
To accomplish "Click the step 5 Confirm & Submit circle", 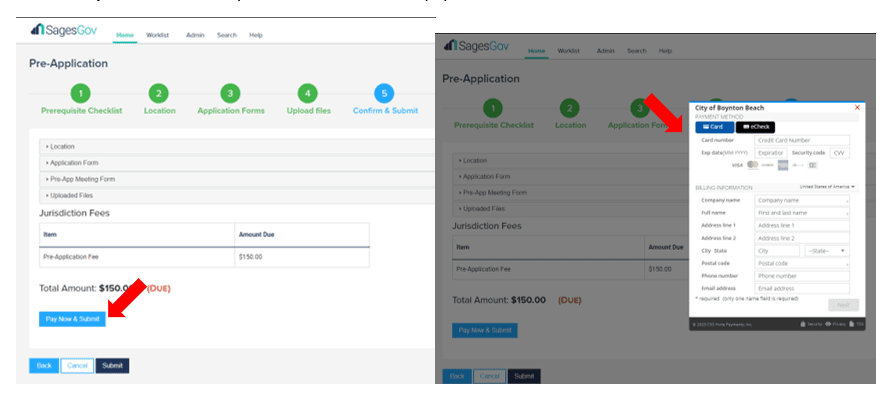I will pyautogui.click(x=384, y=93).
